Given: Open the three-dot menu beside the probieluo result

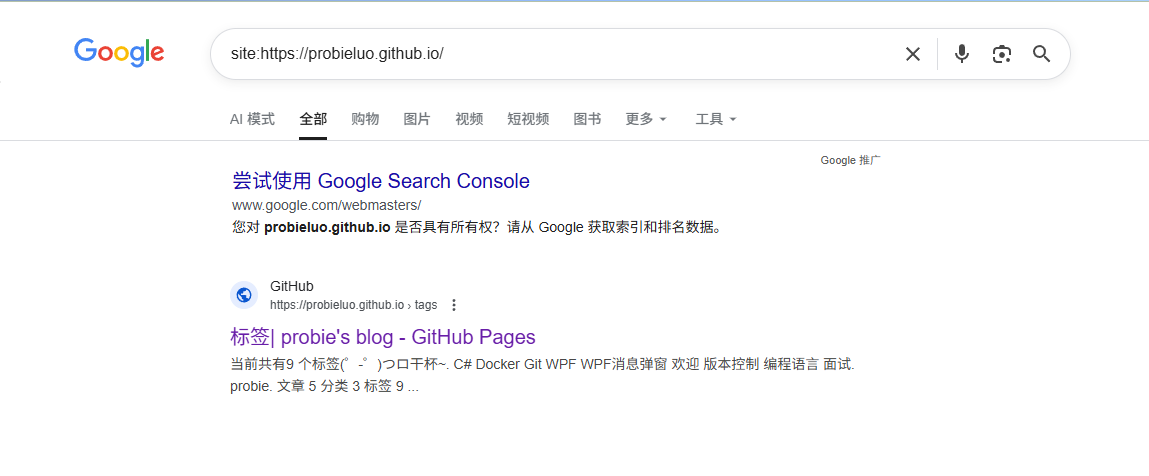Looking at the screenshot, I should click(454, 305).
